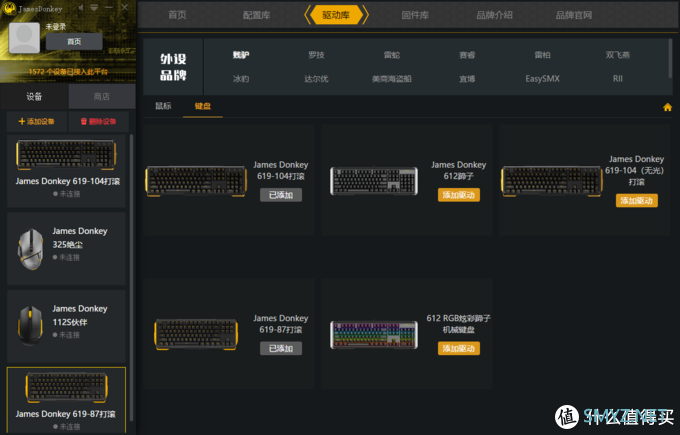Viewport: 680px width, 435px height.
Task: Click 添加驱动 button for 612蹄子
Action: (459, 195)
